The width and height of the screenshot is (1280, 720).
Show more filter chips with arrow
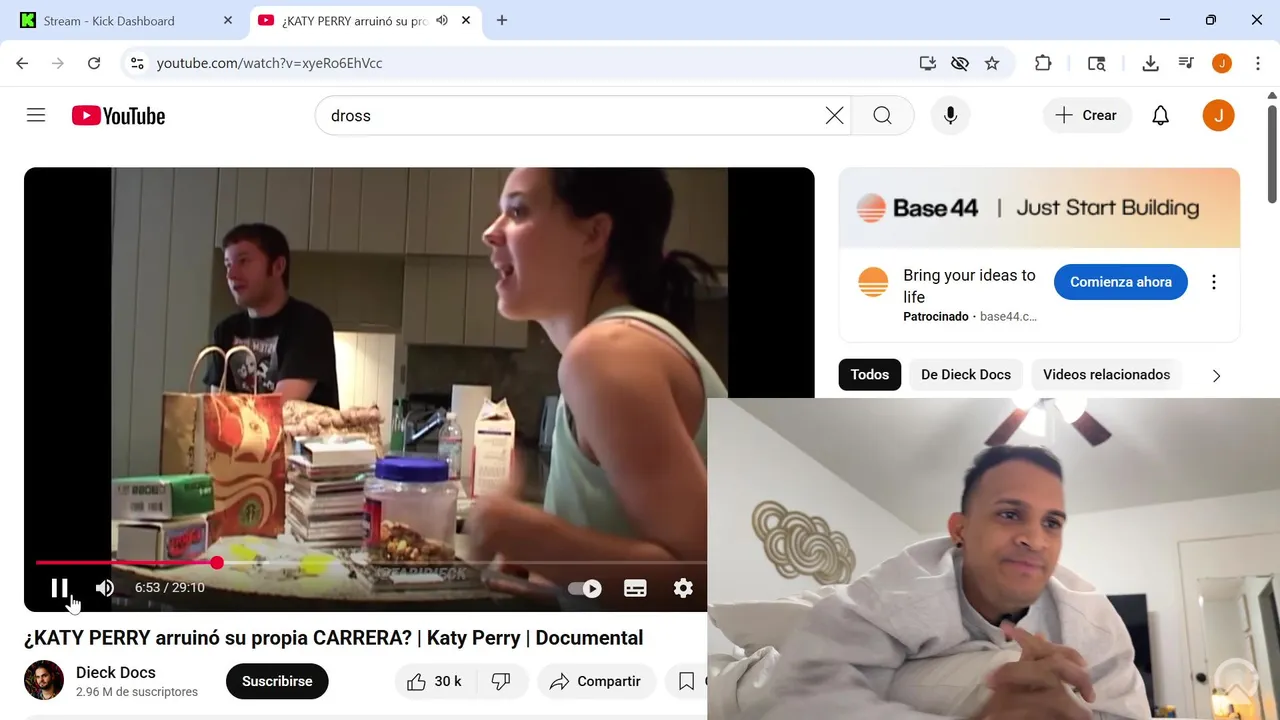coord(1216,376)
